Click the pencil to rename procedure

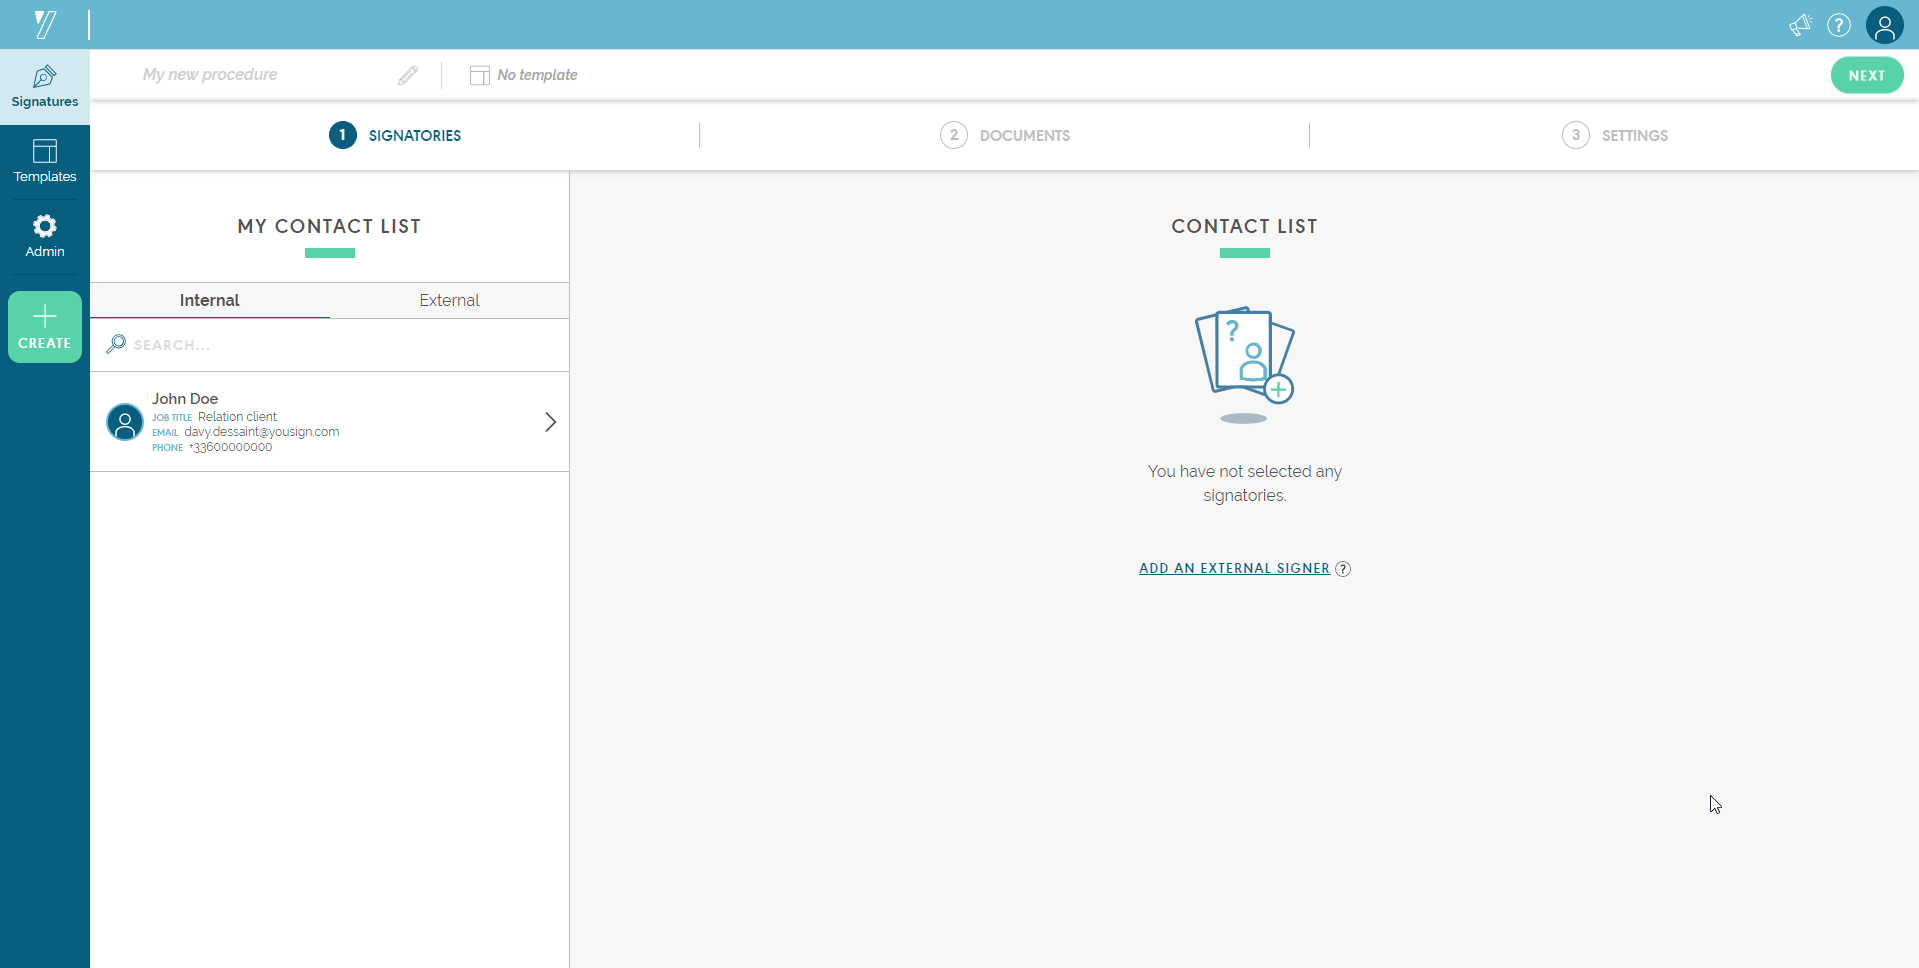point(408,75)
